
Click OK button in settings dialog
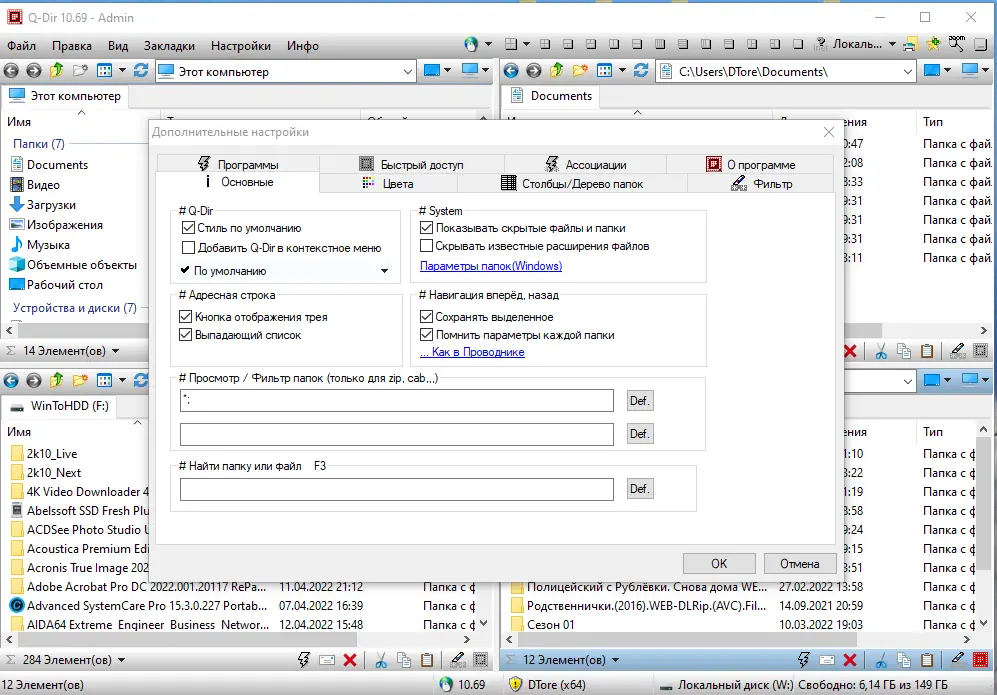[719, 563]
